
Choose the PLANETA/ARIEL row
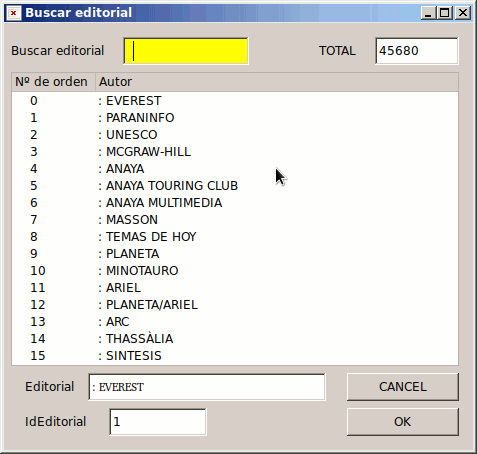[235, 305]
